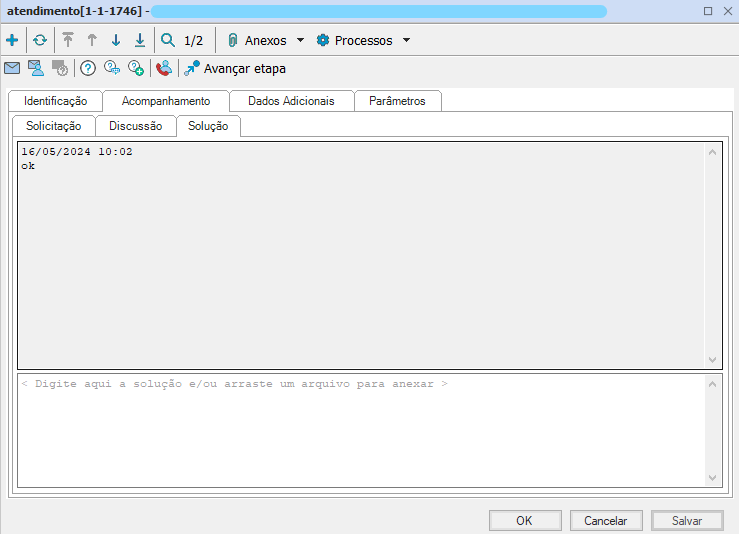The width and height of the screenshot is (739, 534).
Task: Open the Dados Adicionais tab
Action: point(291,101)
